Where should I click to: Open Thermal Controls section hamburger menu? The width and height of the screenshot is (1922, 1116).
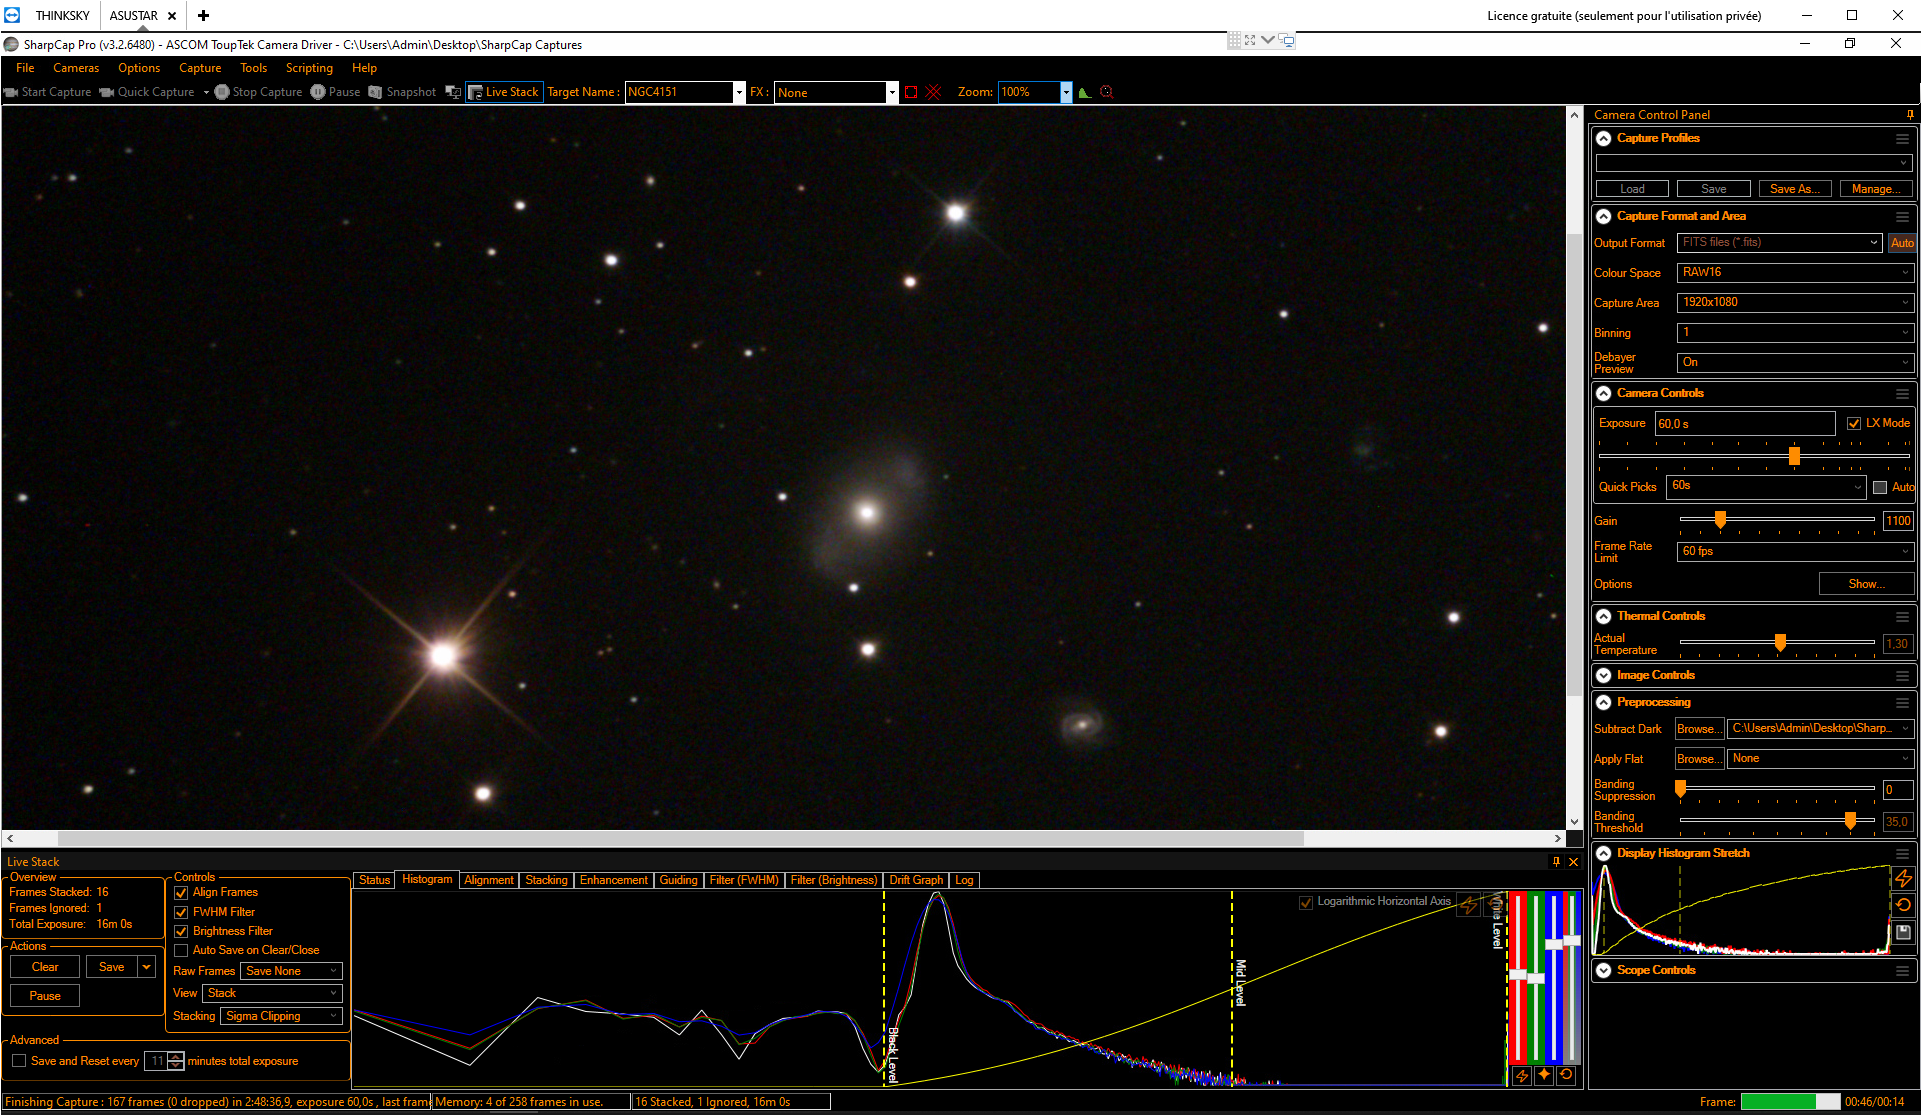click(1902, 617)
